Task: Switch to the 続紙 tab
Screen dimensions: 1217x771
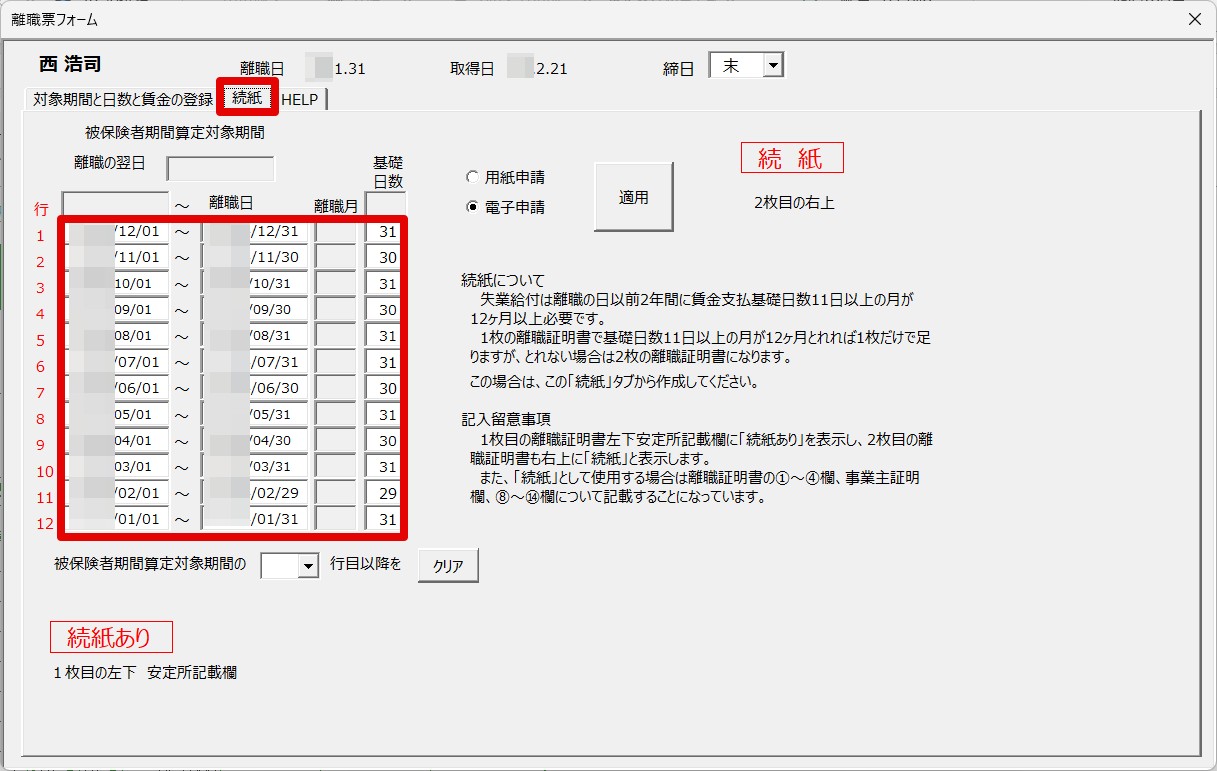Action: coord(247,97)
